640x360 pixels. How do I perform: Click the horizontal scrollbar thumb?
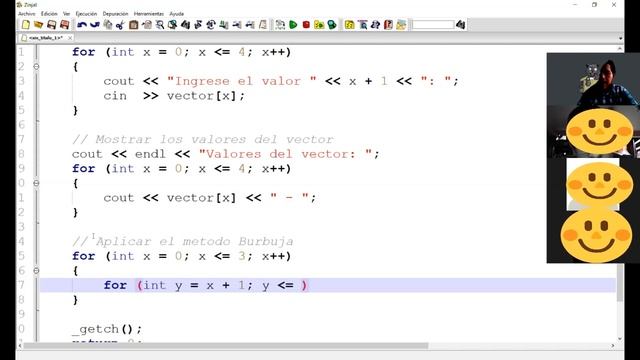225,346
